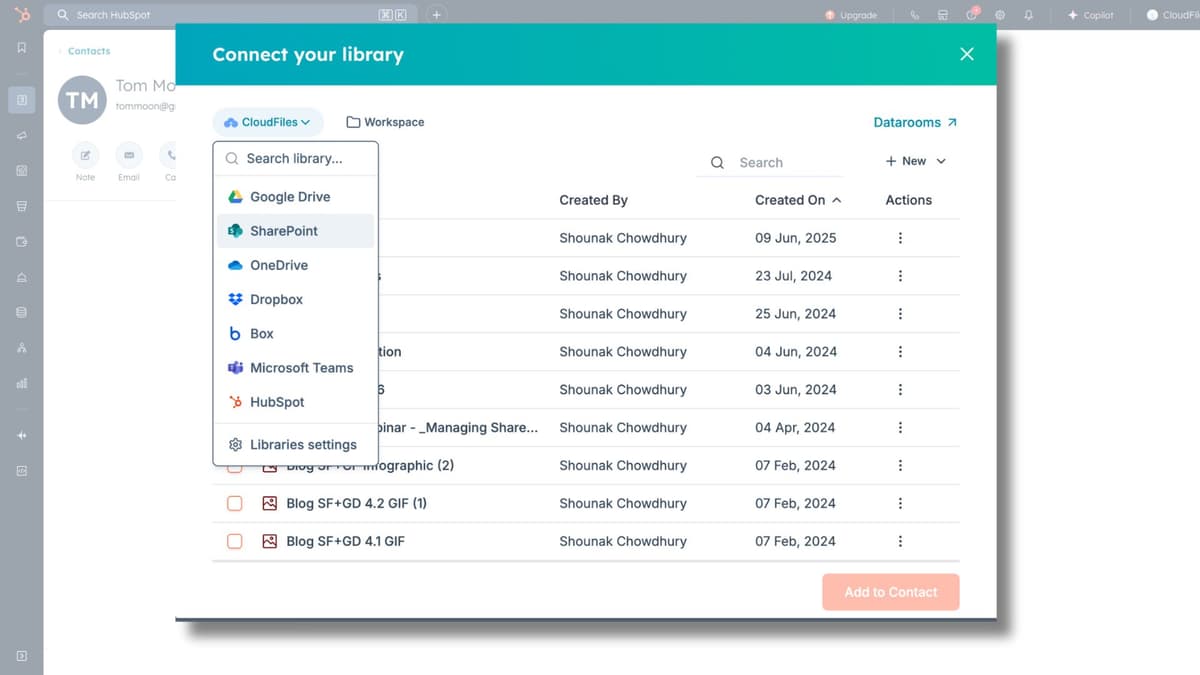The image size is (1200, 675).
Task: Open Microsoft Teams library option
Action: pyautogui.click(x=301, y=367)
